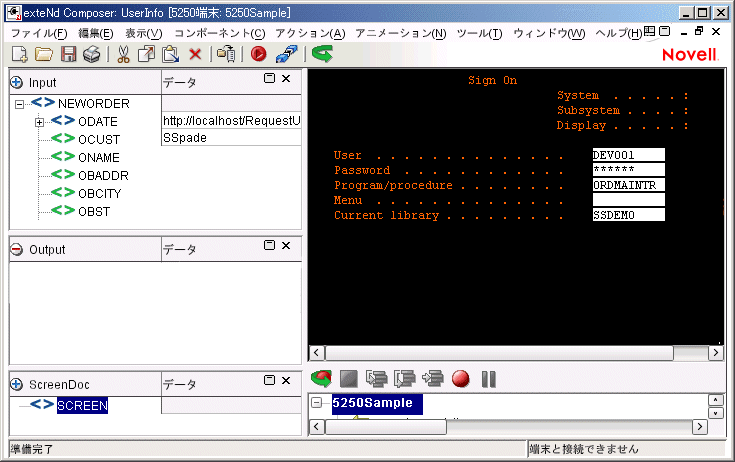Select the ONAME tree item
Image resolution: width=735 pixels, height=462 pixels.
click(98, 157)
